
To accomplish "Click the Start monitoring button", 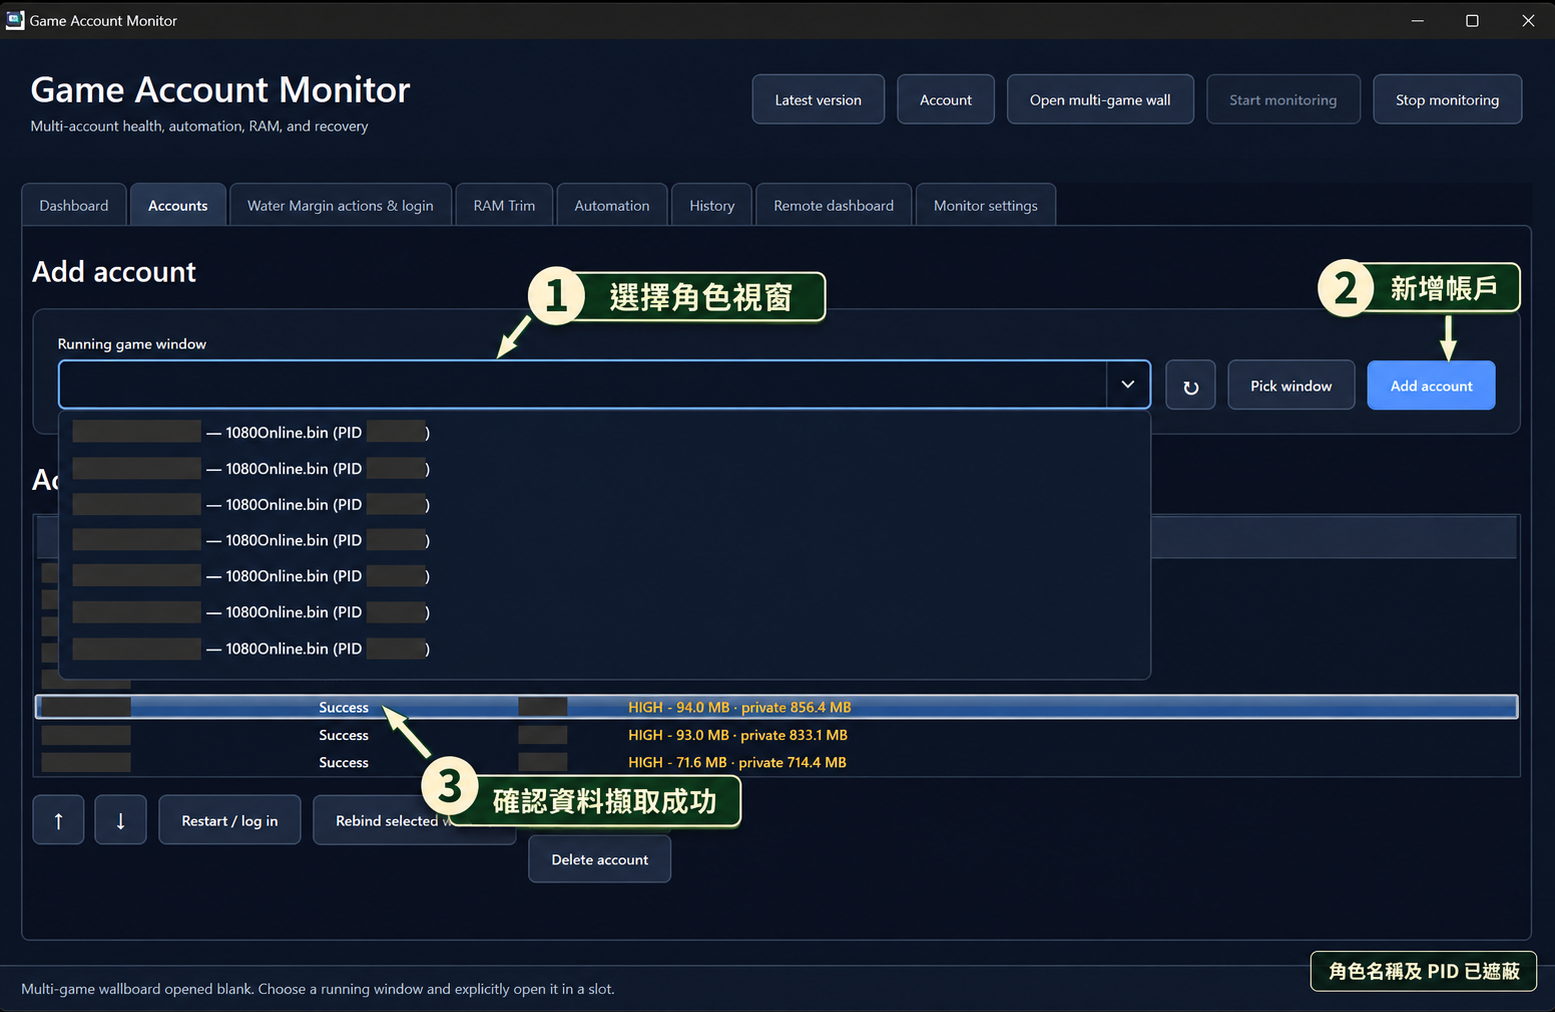I will click(1283, 99).
